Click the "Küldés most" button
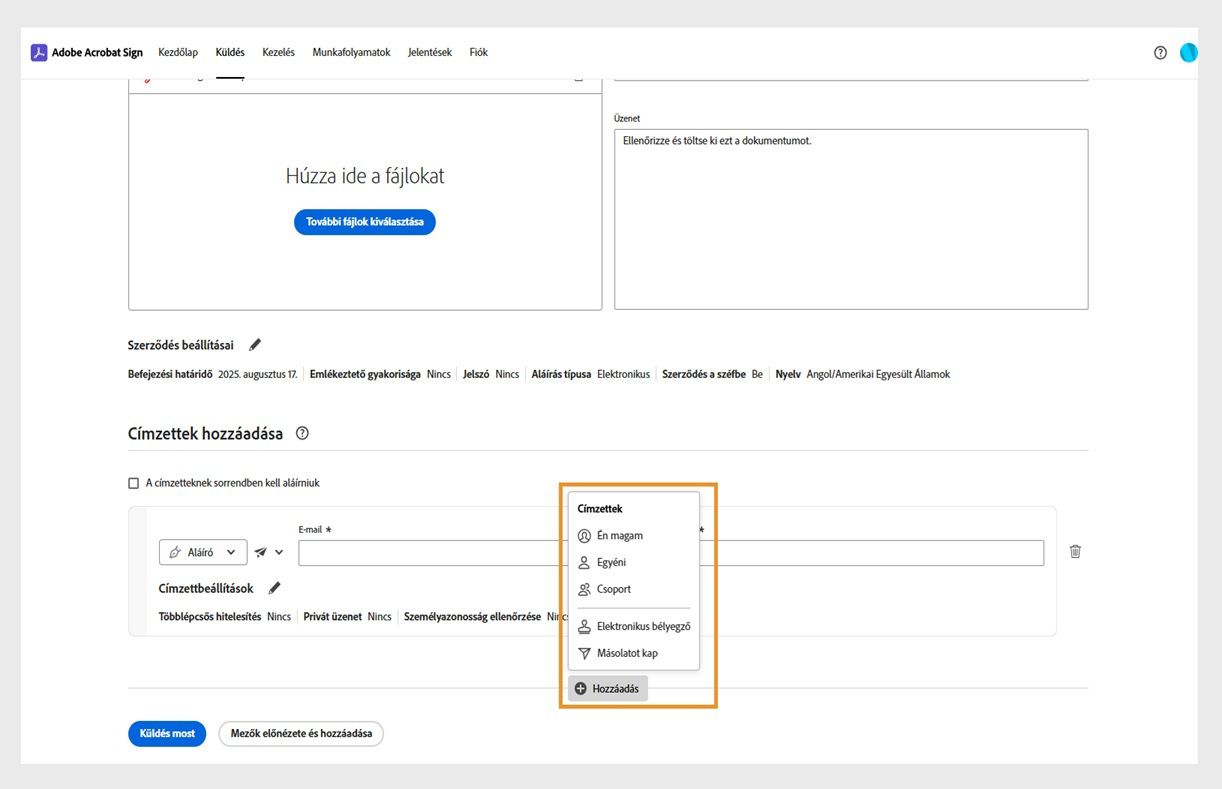The width and height of the screenshot is (1222, 789). click(166, 733)
